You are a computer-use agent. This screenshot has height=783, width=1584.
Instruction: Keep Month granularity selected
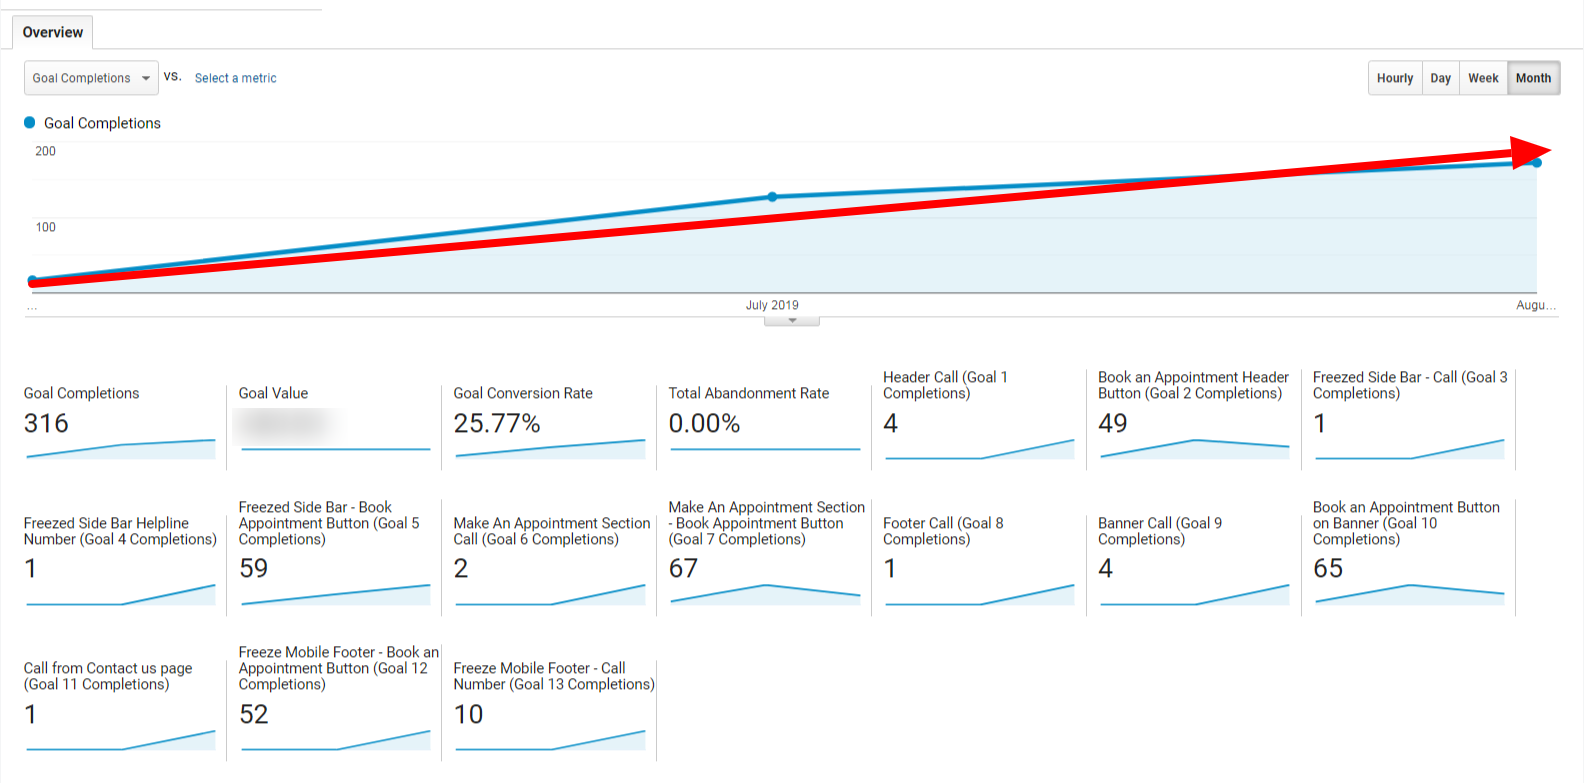pyautogui.click(x=1533, y=77)
